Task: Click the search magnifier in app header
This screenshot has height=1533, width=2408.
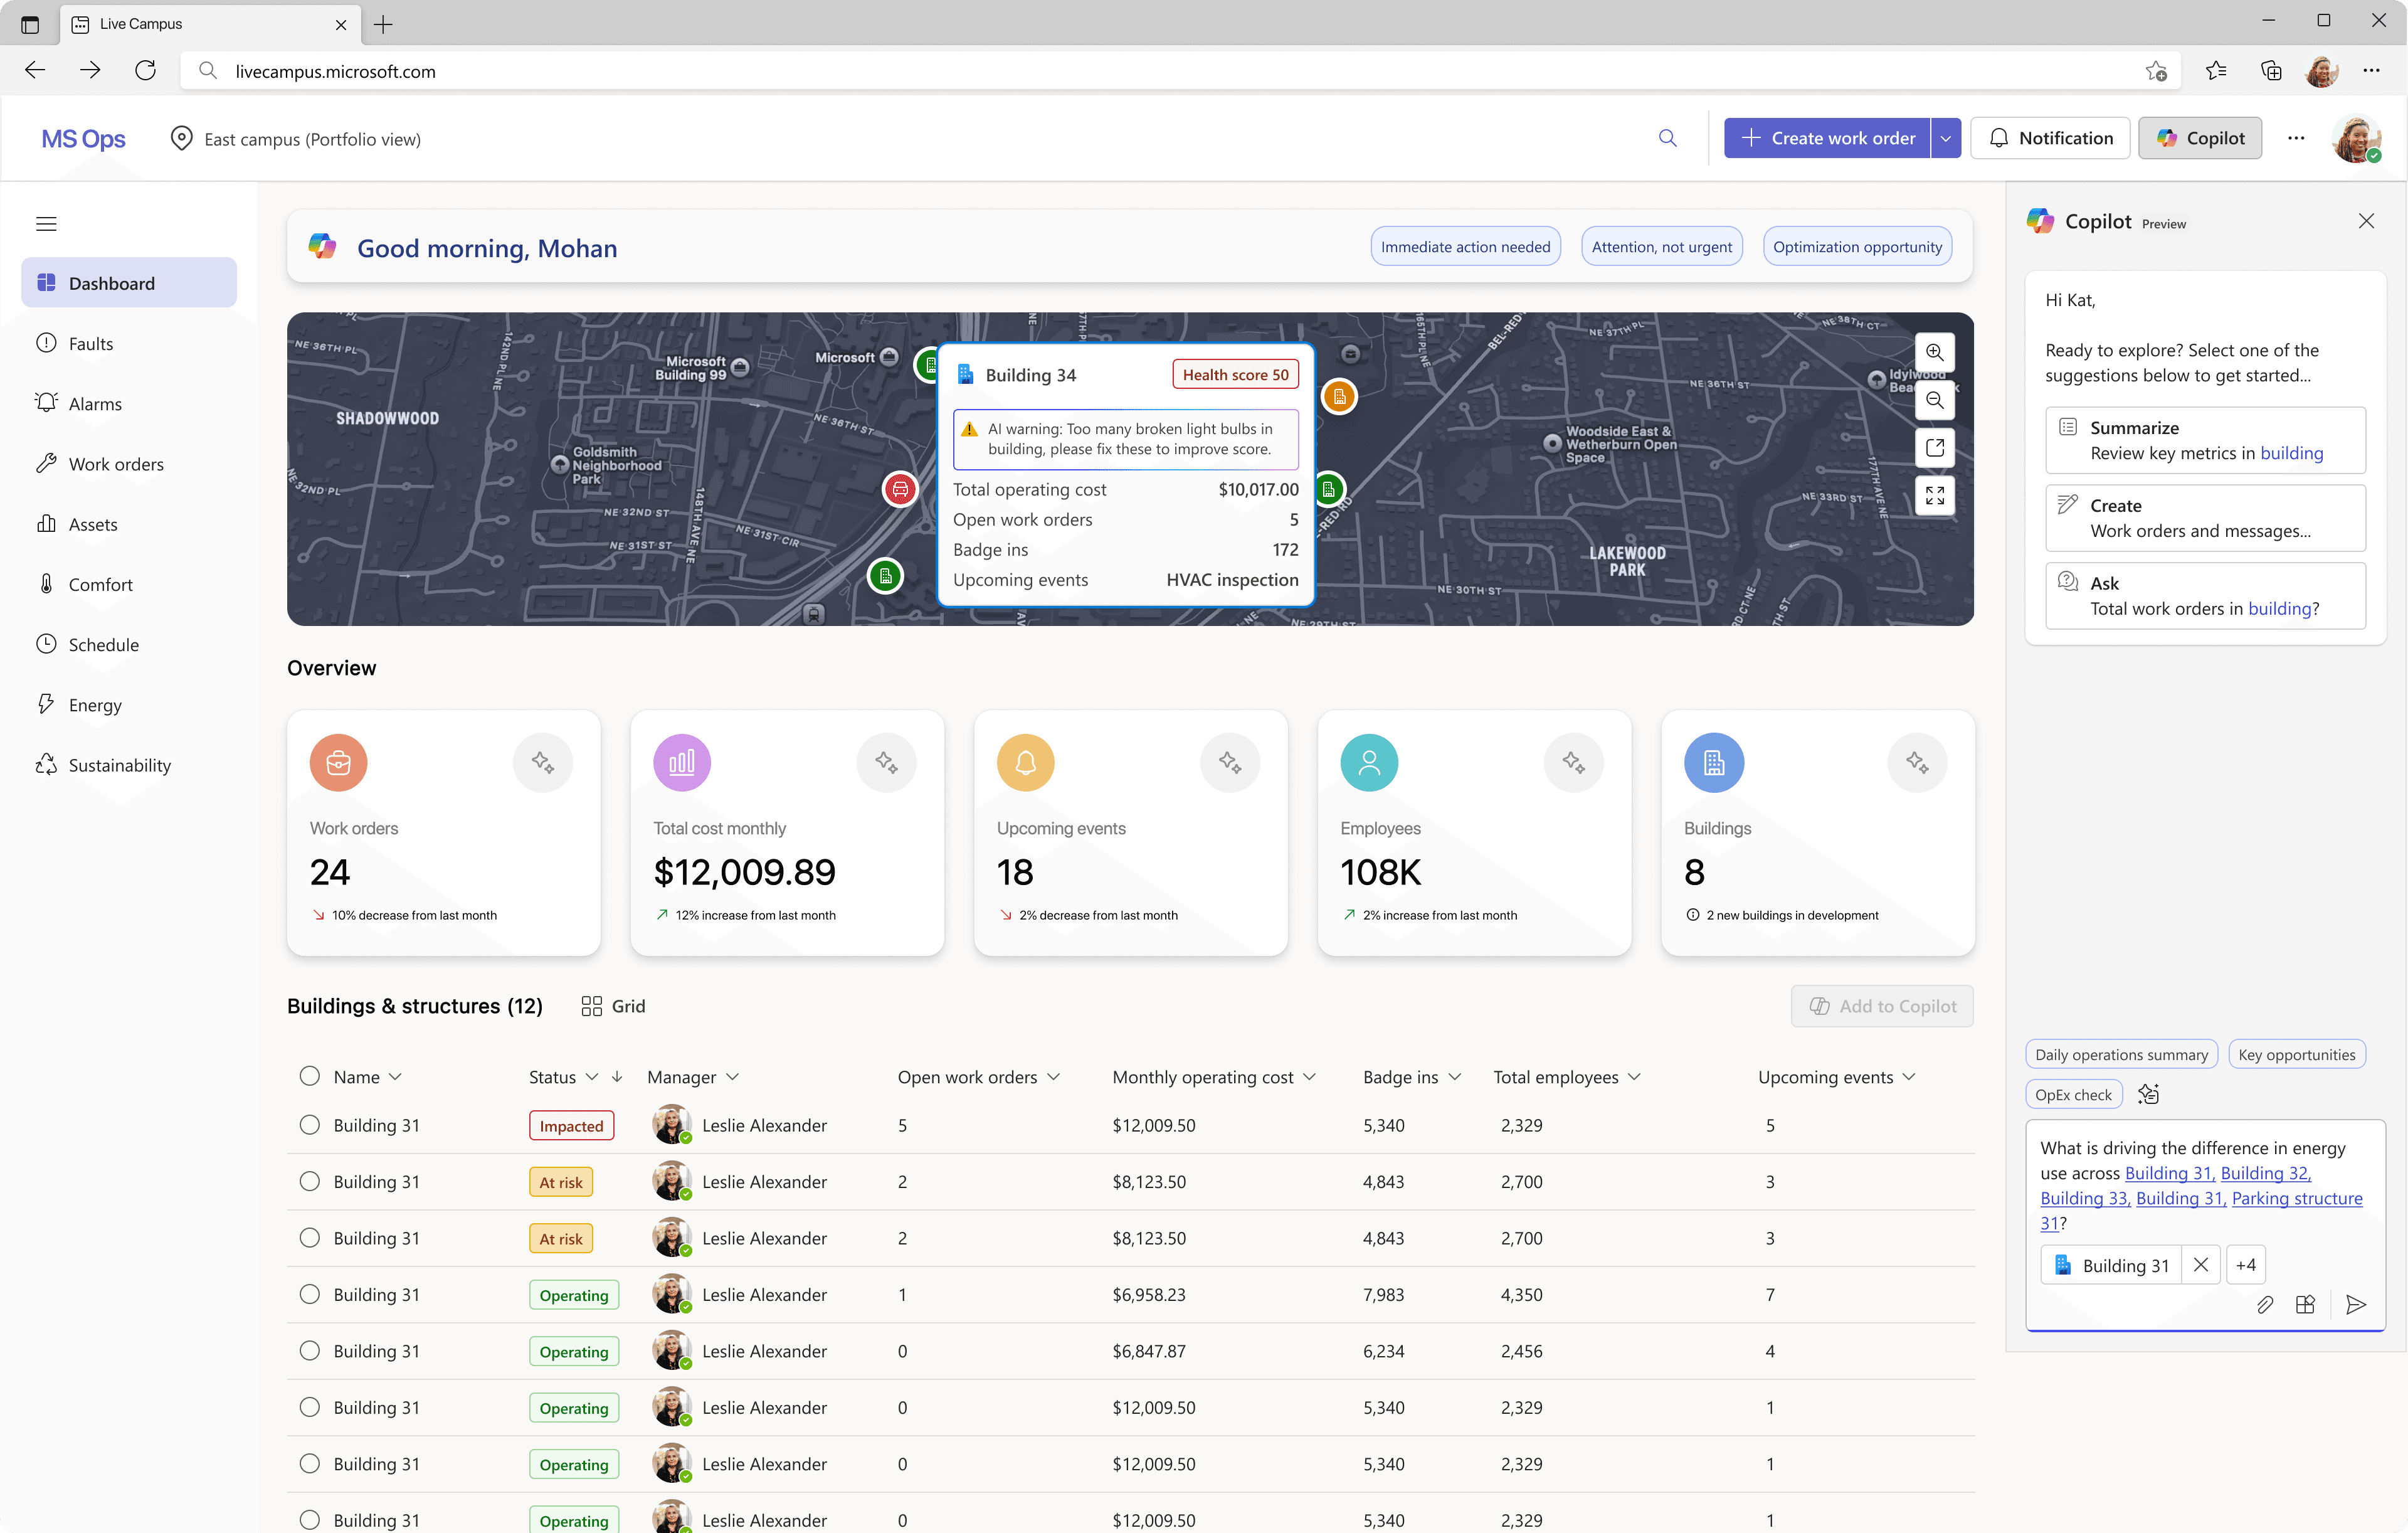Action: pyautogui.click(x=1667, y=138)
